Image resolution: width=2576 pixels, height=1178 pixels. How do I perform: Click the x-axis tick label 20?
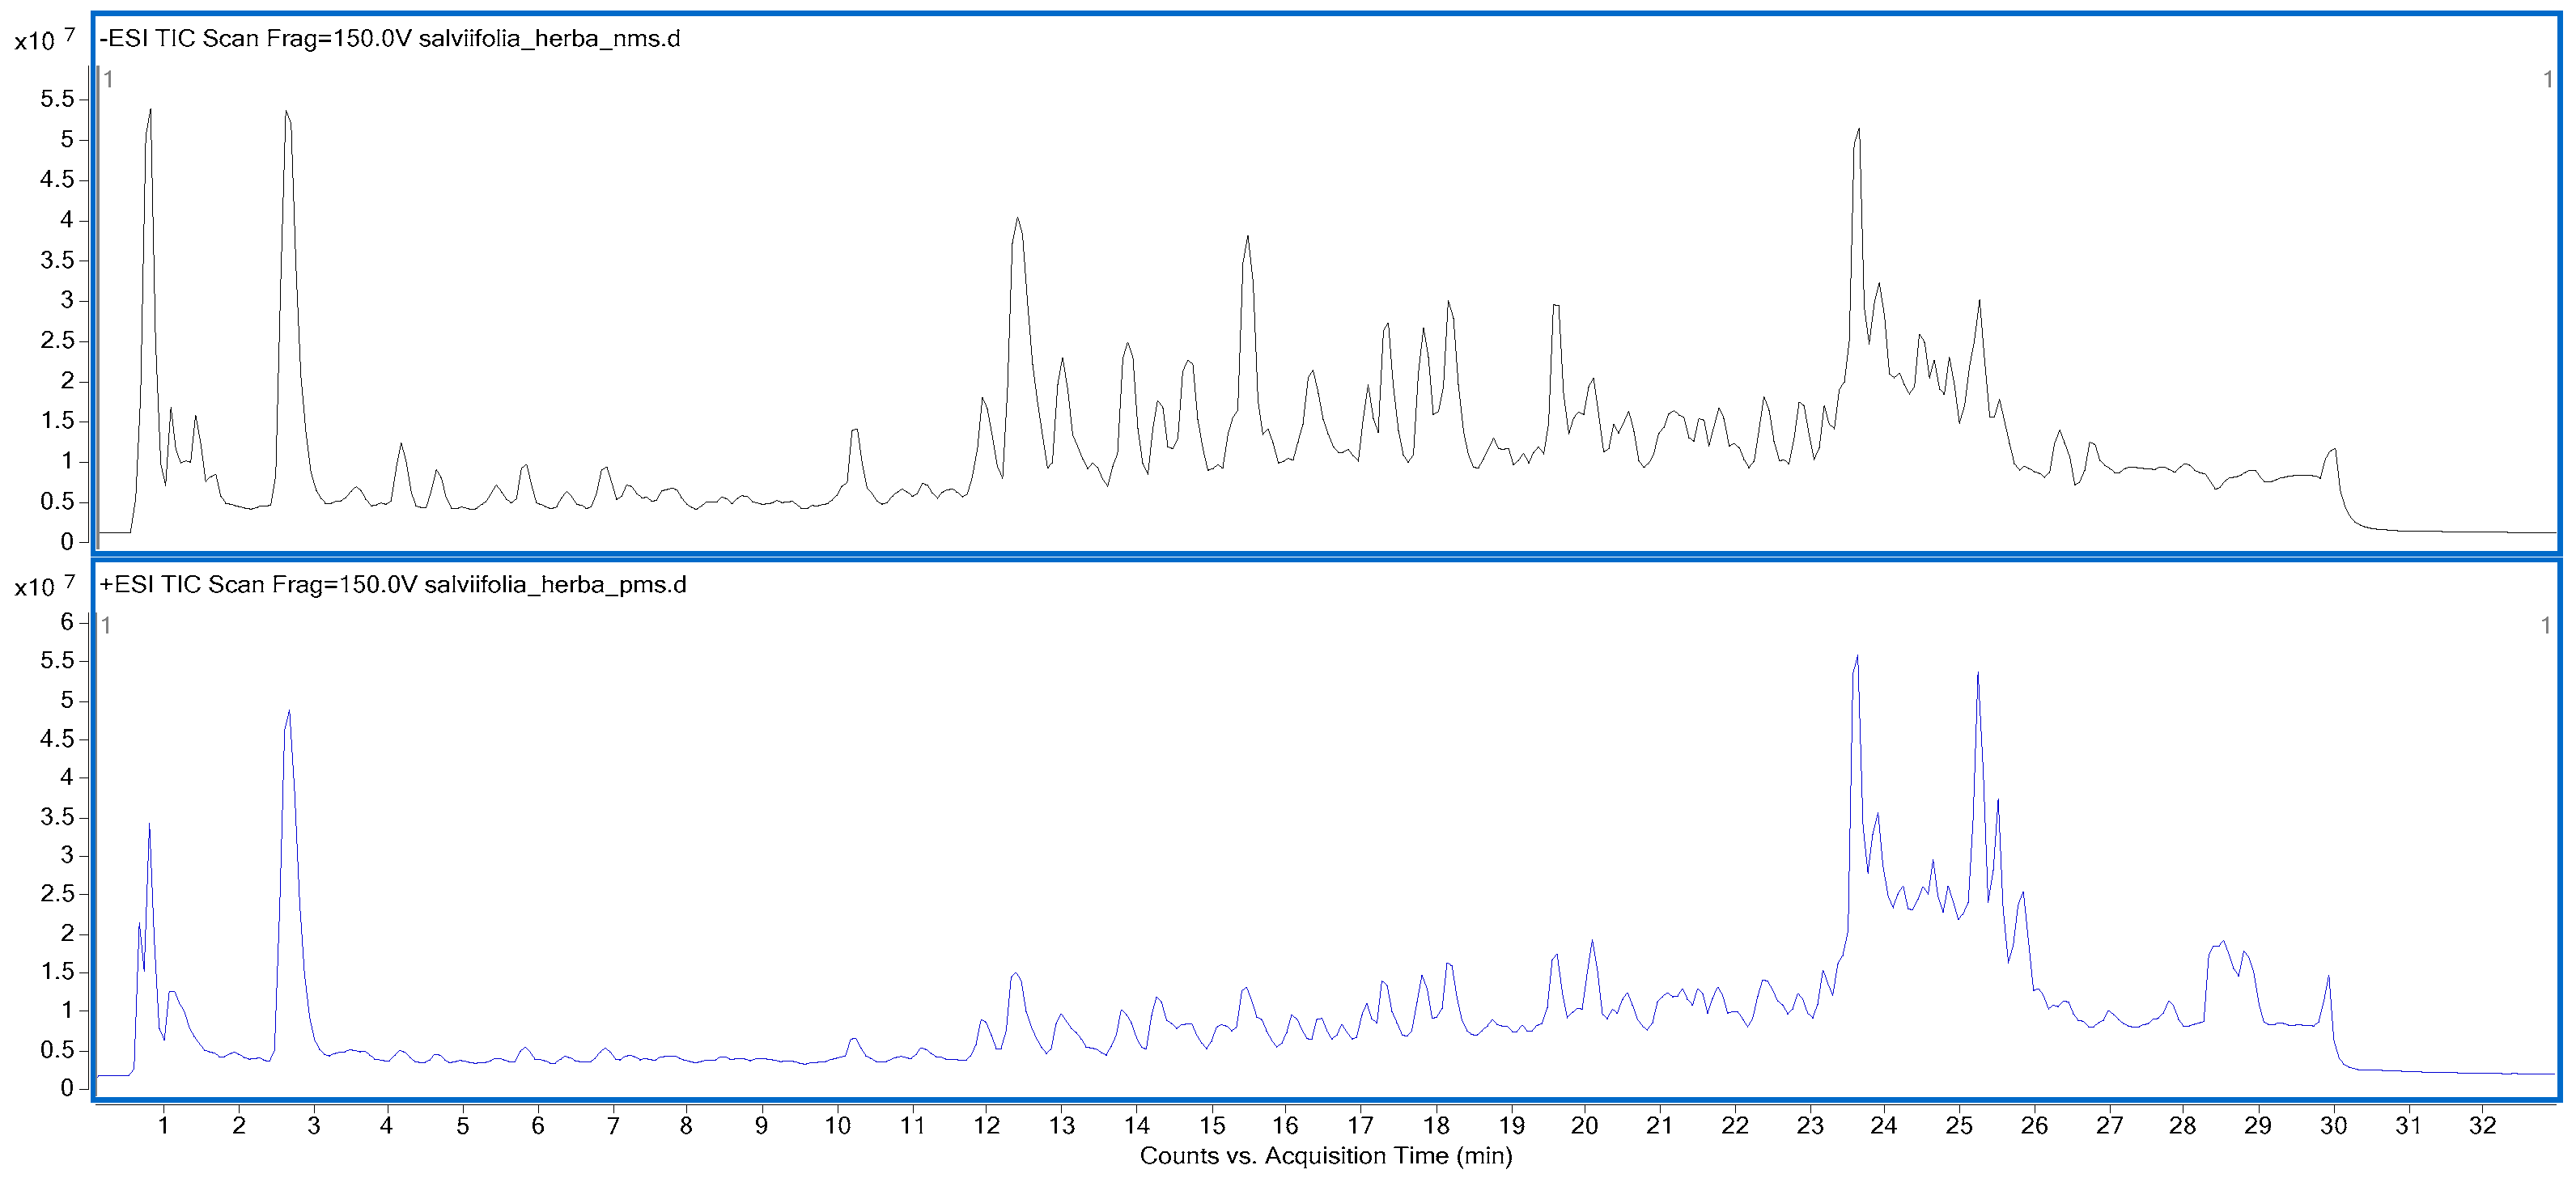(1585, 1126)
